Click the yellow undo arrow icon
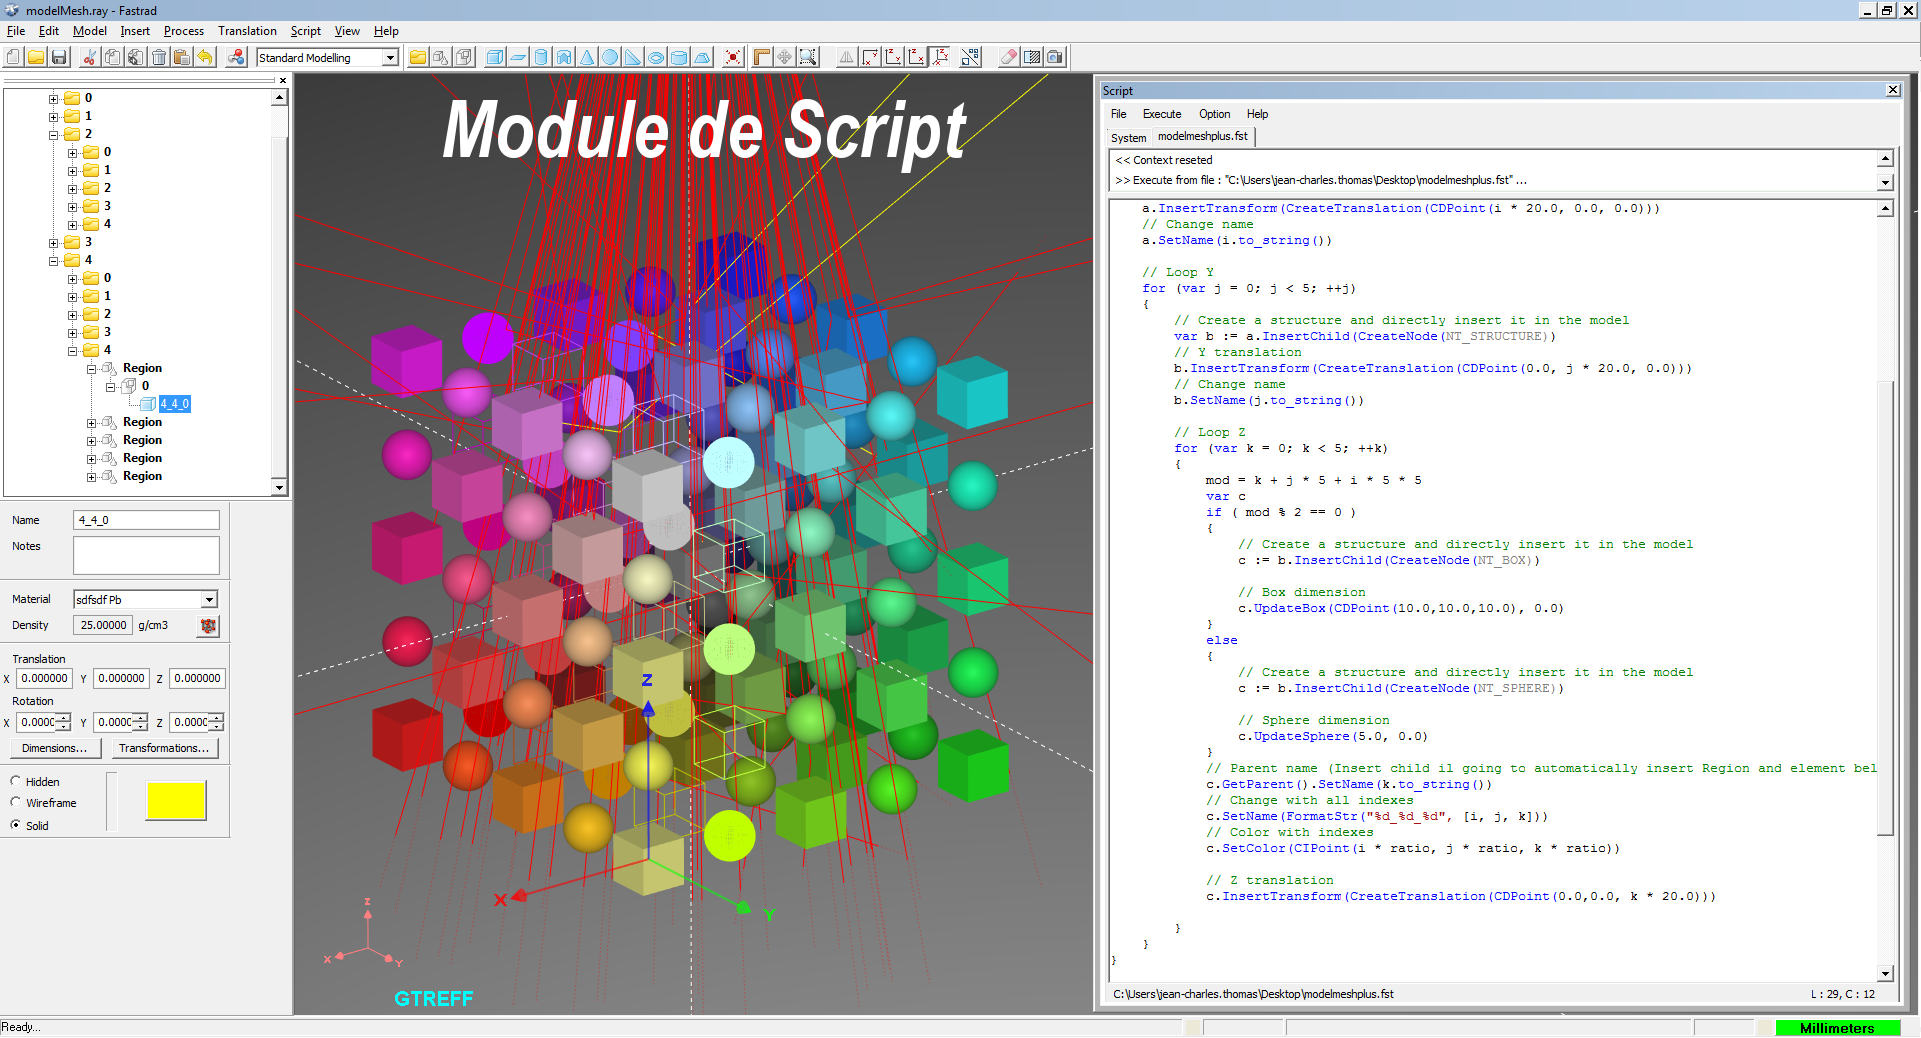Viewport: 1921px width, 1038px height. point(205,57)
